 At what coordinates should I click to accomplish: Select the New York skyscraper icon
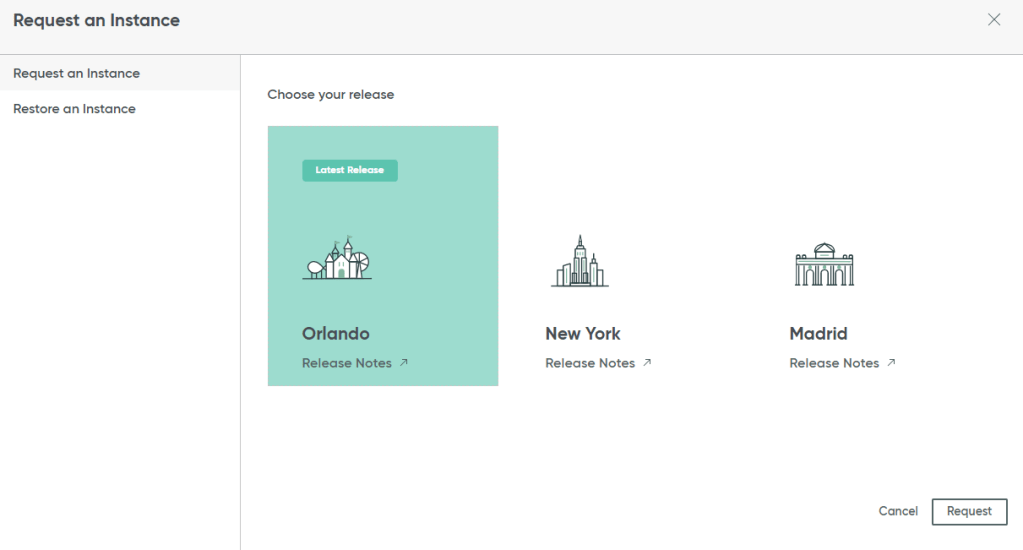click(580, 262)
